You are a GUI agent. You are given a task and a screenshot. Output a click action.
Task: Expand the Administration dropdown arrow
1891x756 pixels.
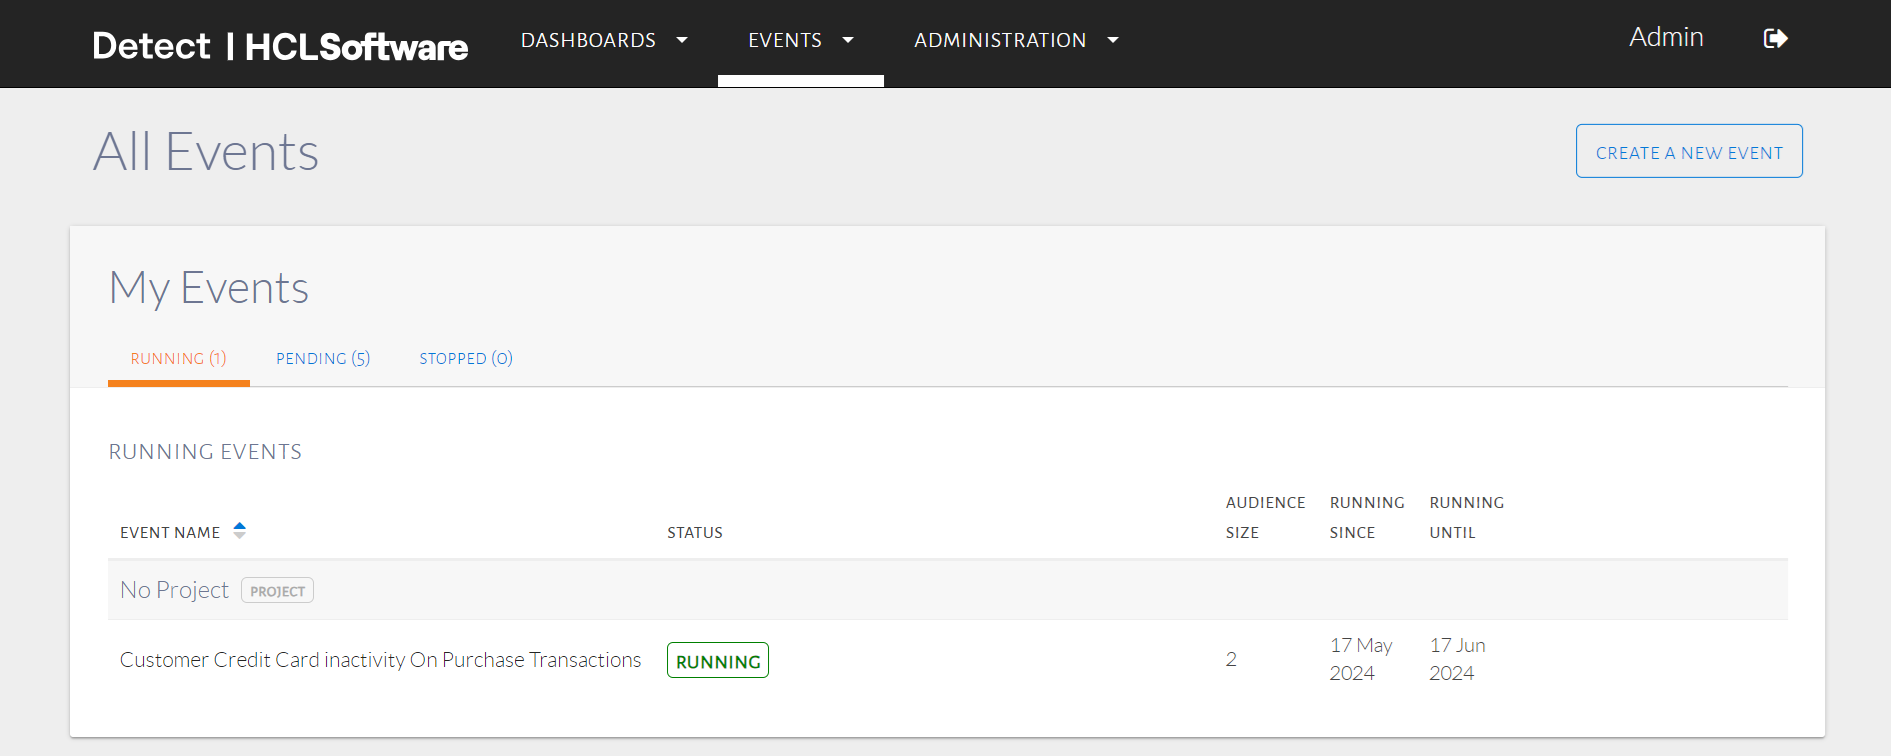(x=1113, y=41)
